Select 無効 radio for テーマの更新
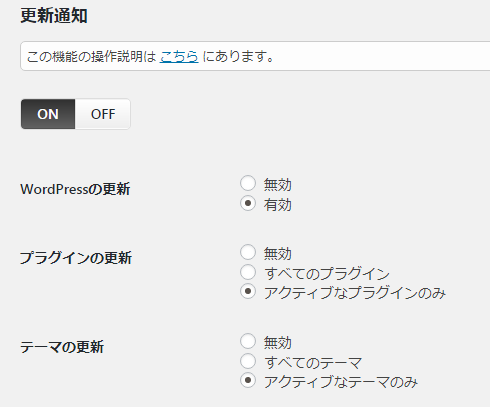This screenshot has height=407, width=490. [248, 341]
